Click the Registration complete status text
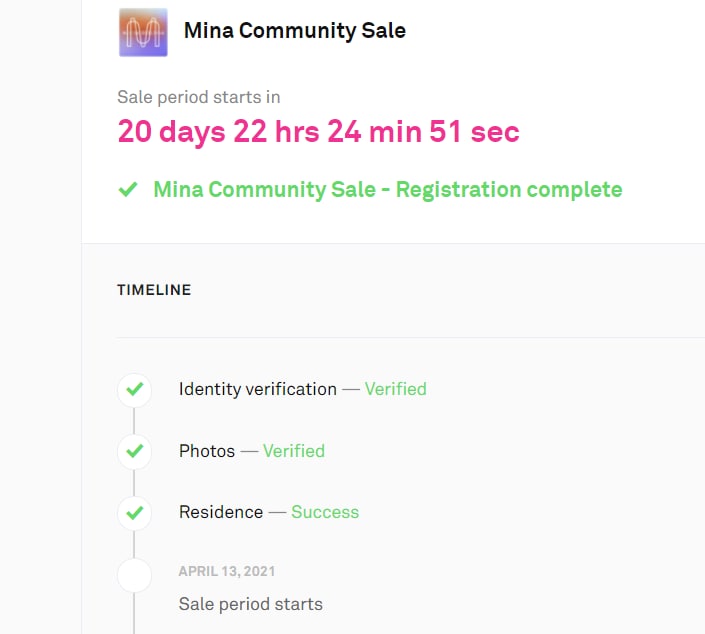The width and height of the screenshot is (705, 634). point(387,190)
